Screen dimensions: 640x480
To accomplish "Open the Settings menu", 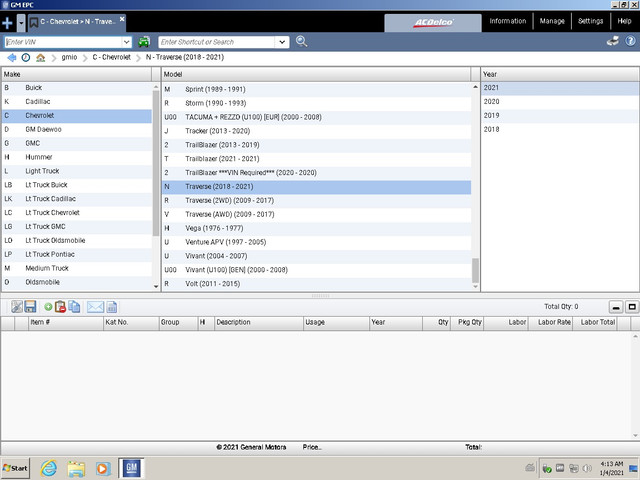I will click(590, 21).
